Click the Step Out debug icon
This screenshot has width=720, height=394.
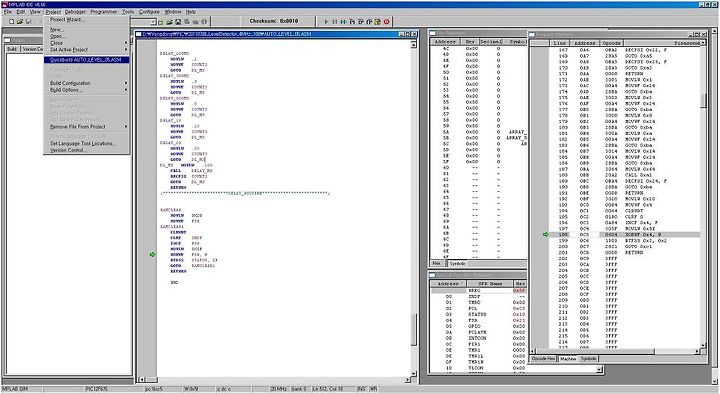pos(369,22)
